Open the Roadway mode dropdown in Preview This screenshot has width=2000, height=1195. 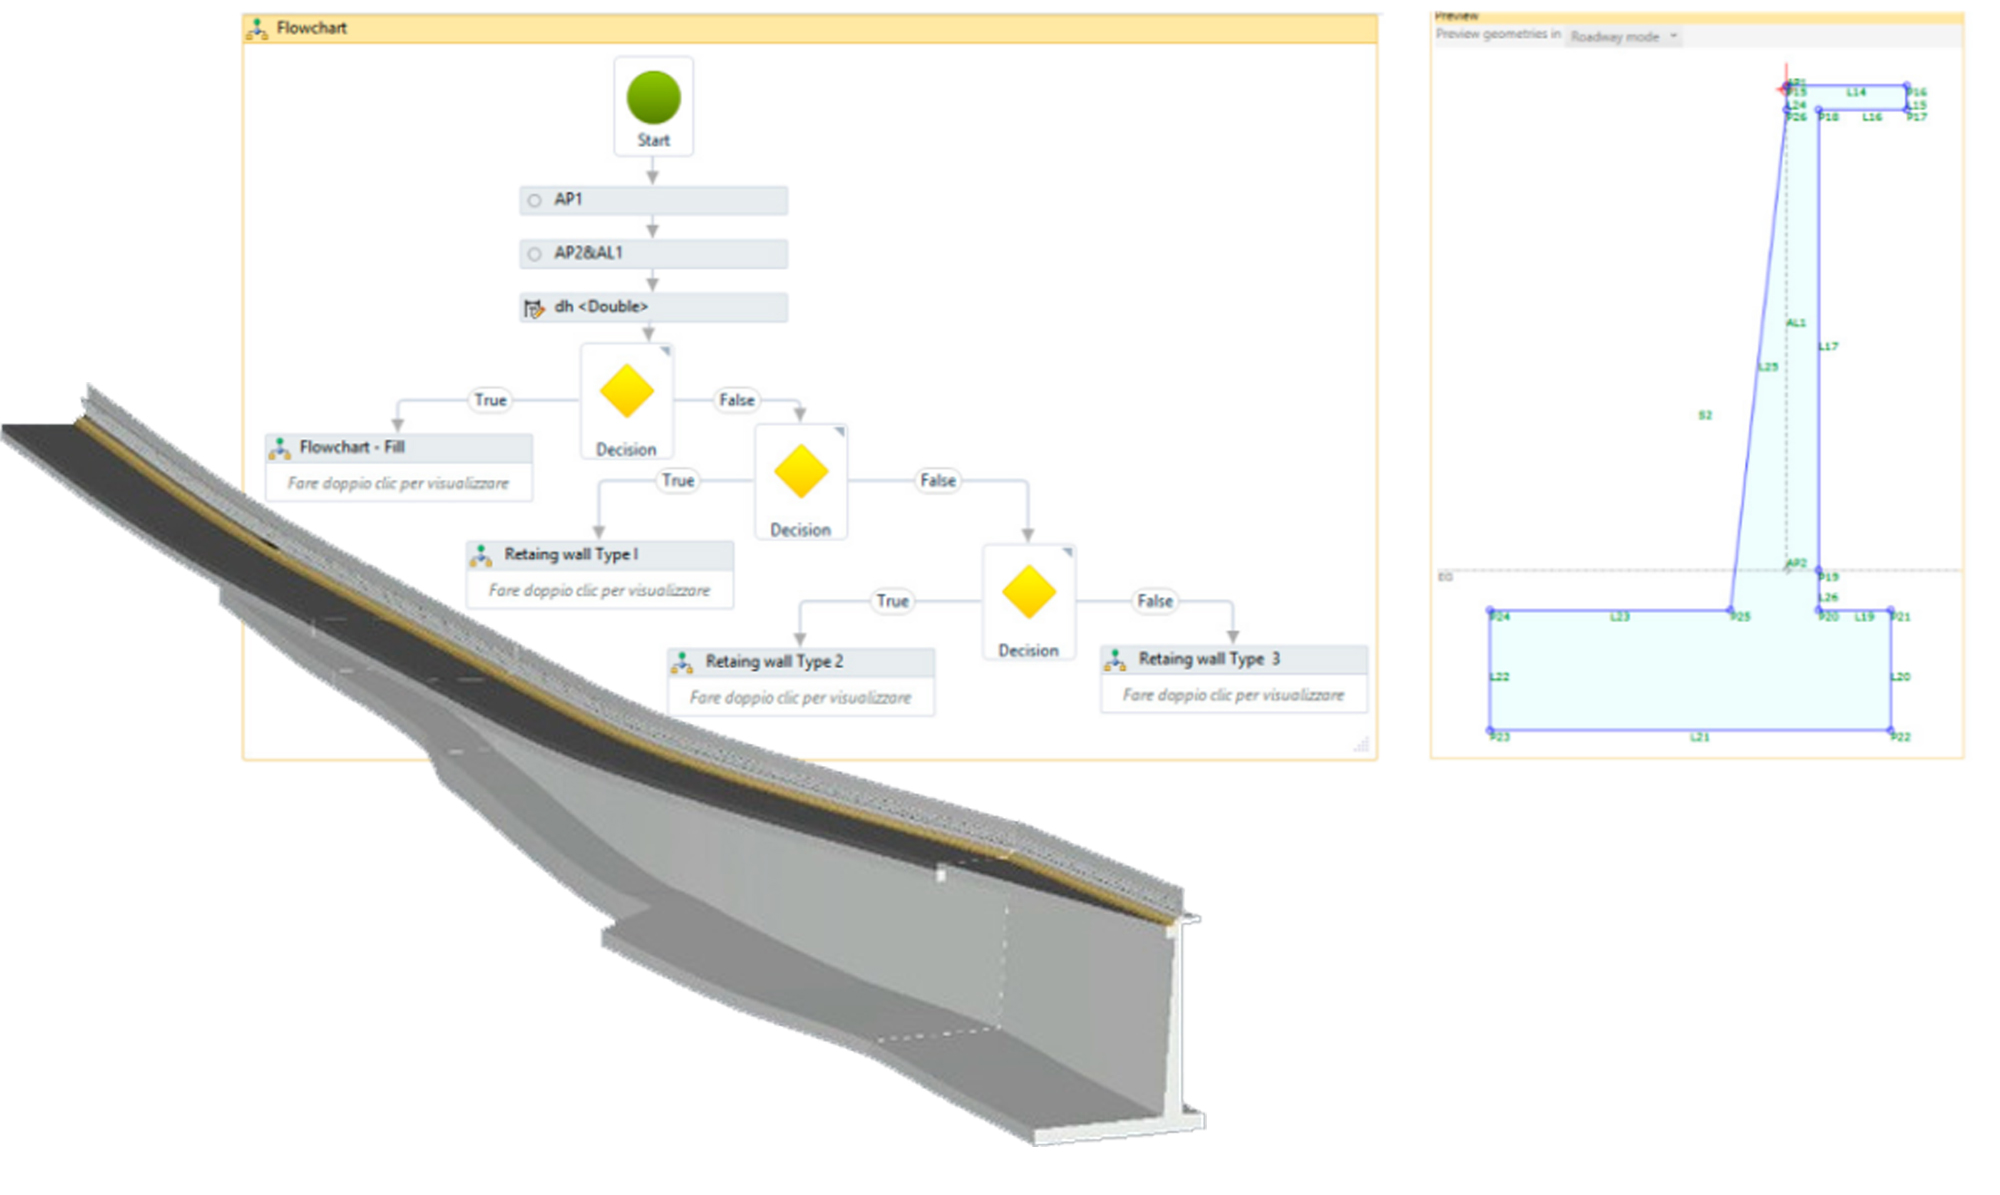(1623, 37)
